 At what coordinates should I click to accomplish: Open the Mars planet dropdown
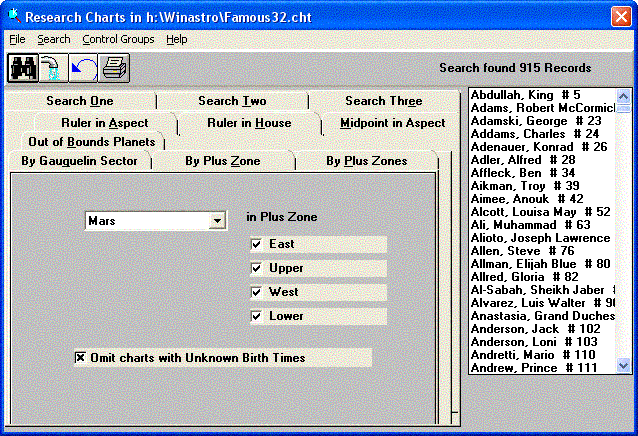tap(217, 221)
